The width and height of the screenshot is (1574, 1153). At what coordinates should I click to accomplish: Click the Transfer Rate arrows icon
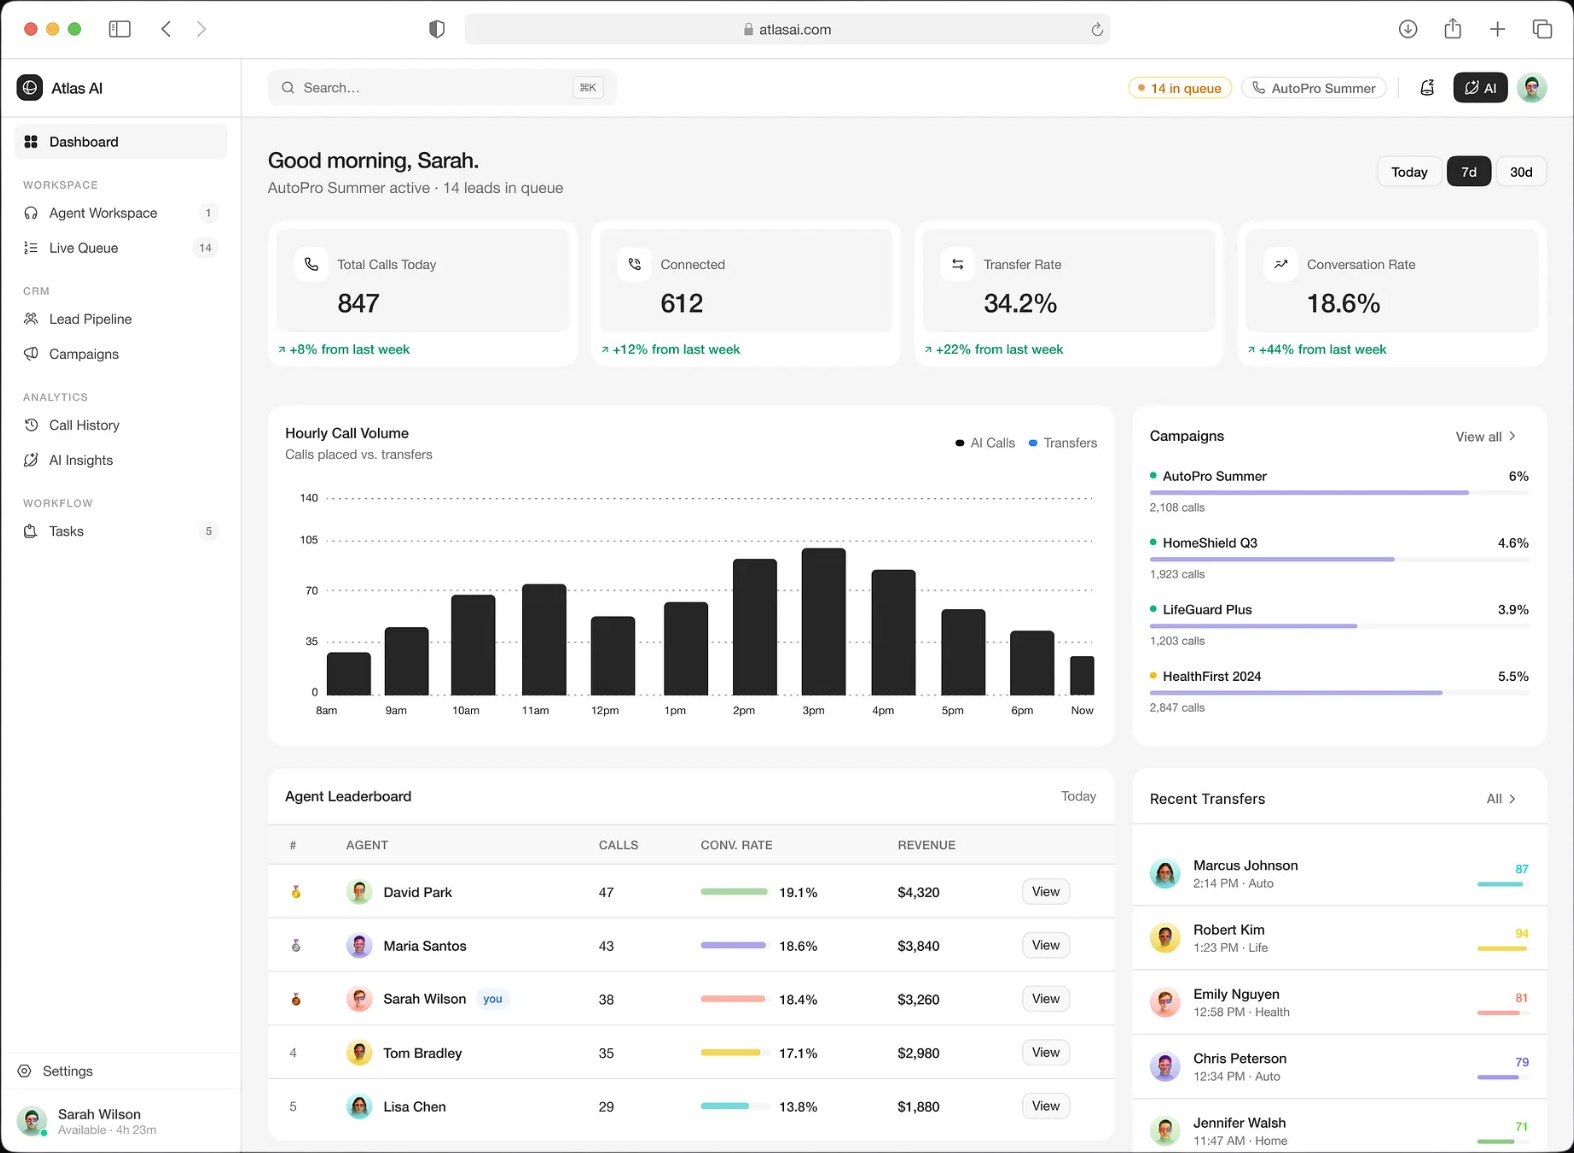[x=957, y=264]
